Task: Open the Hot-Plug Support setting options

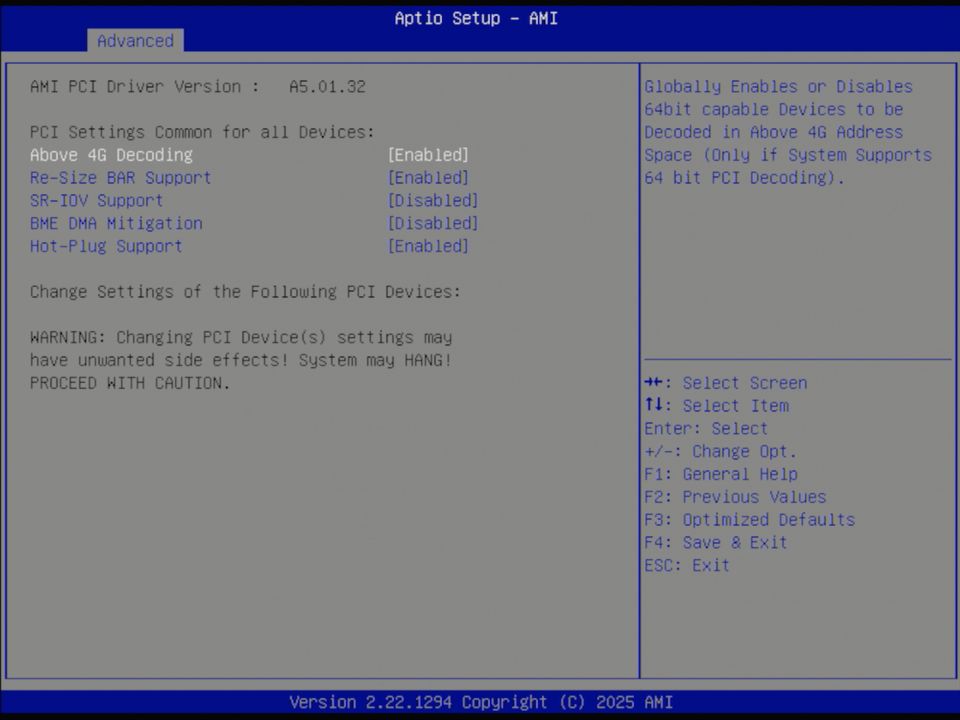Action: [x=428, y=246]
